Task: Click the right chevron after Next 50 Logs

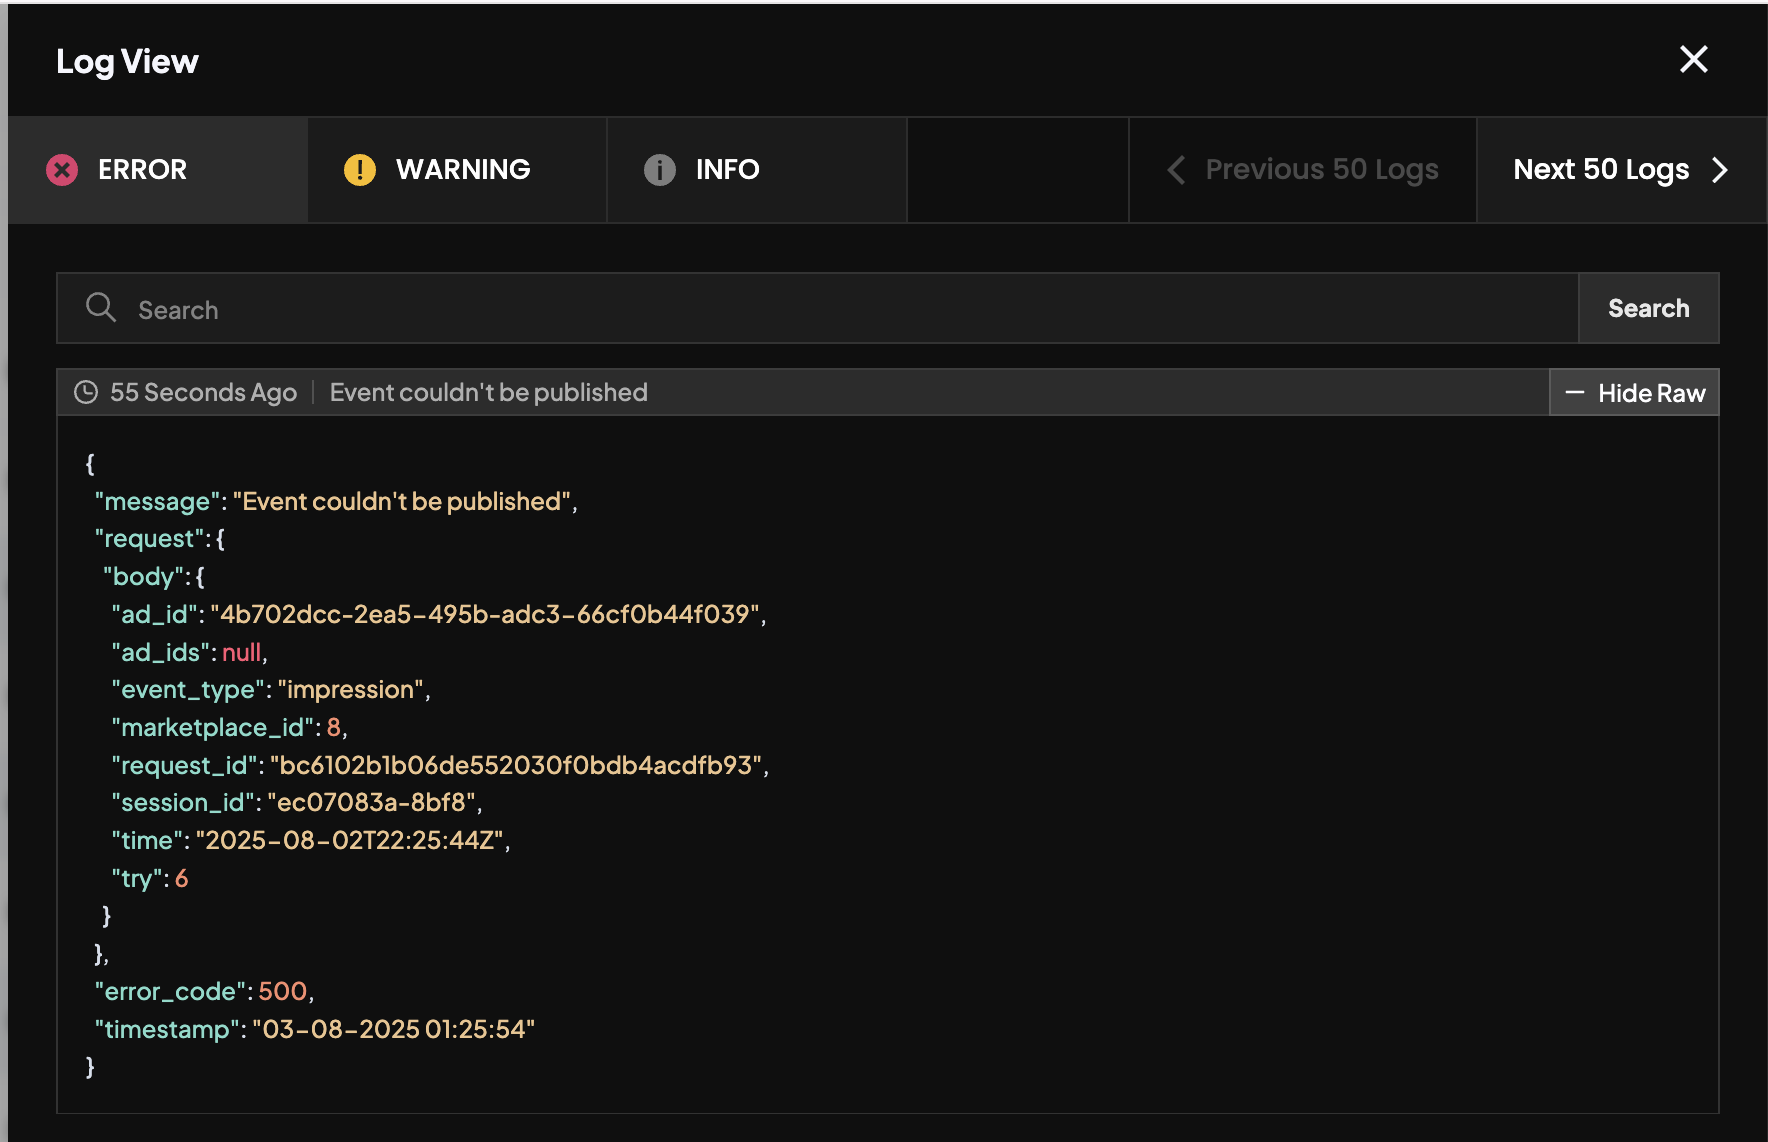Action: click(1720, 170)
